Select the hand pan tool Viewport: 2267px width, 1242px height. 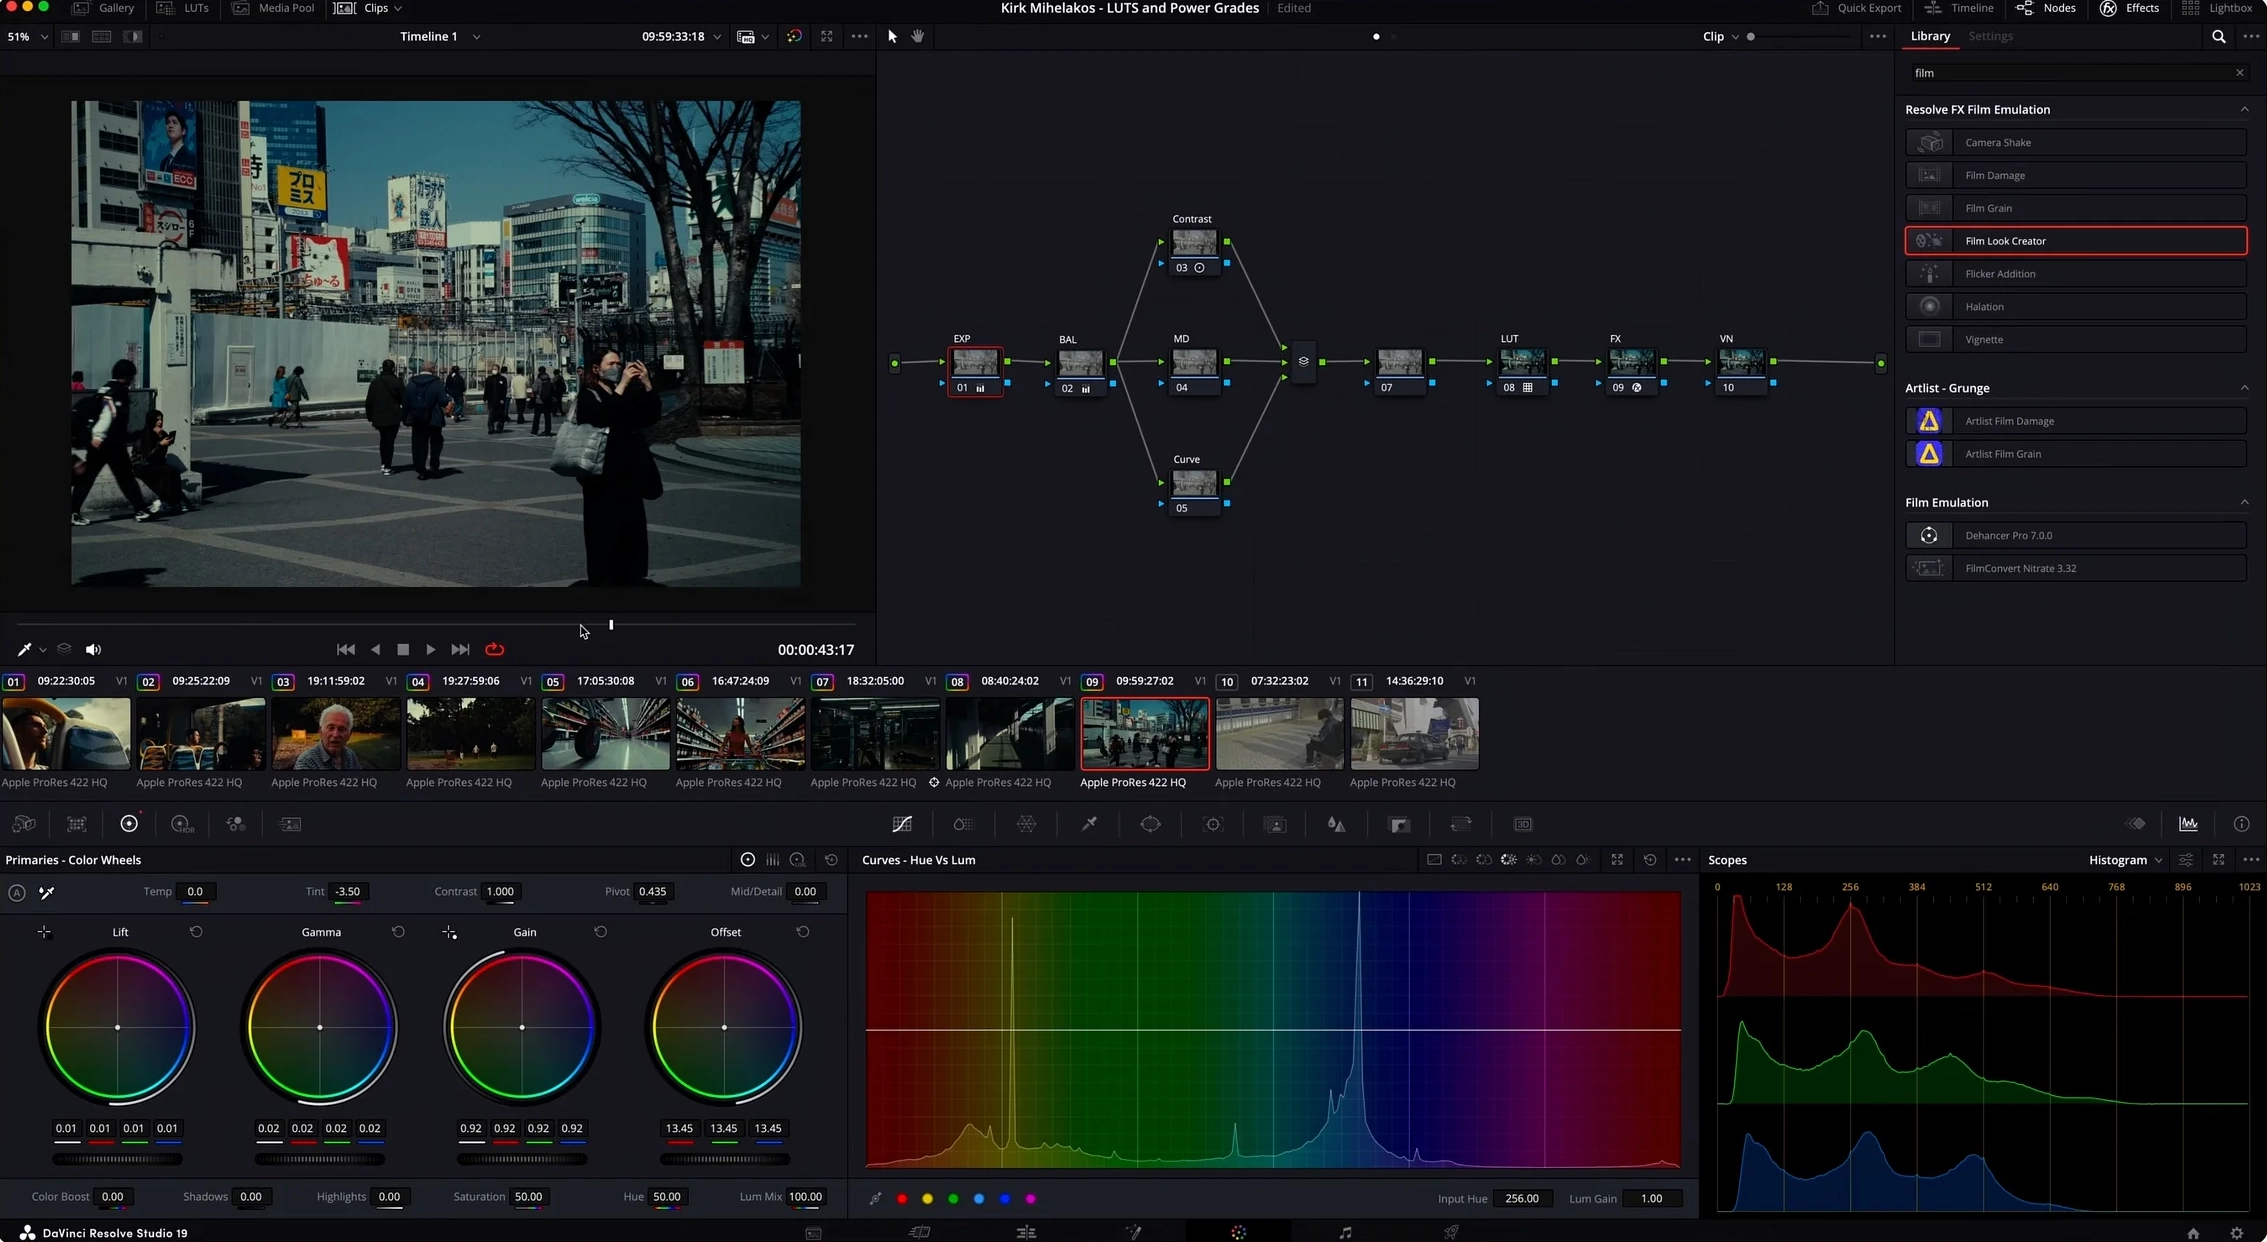click(x=917, y=36)
